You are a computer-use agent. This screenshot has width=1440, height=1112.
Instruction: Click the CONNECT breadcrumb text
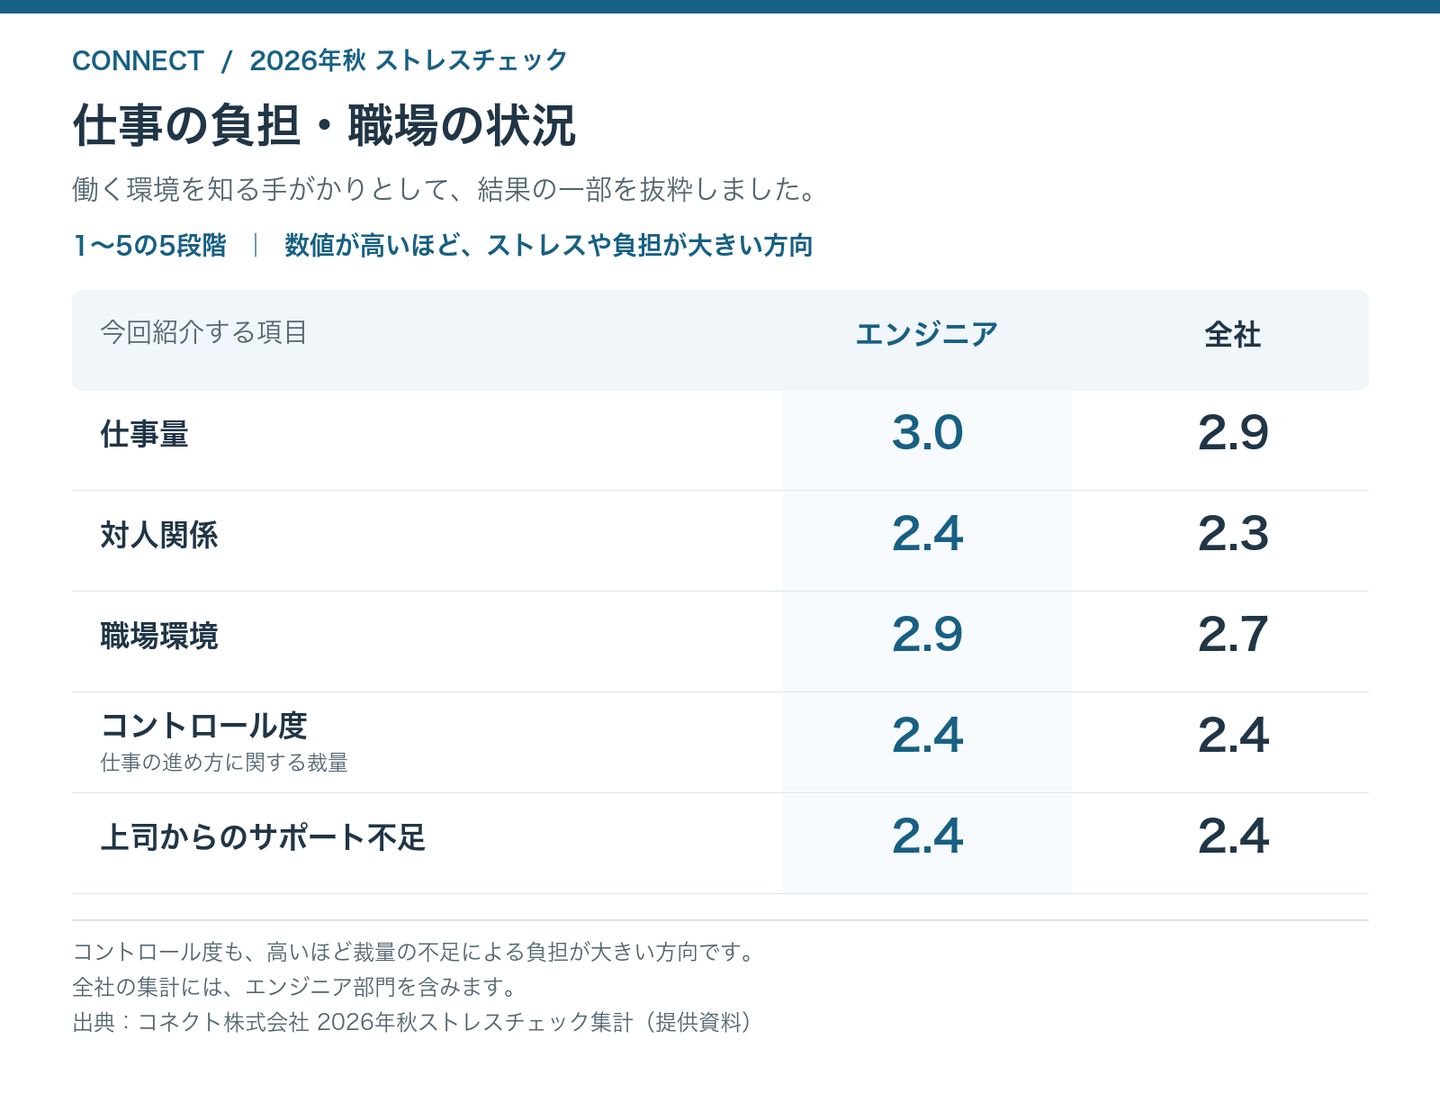[x=138, y=61]
